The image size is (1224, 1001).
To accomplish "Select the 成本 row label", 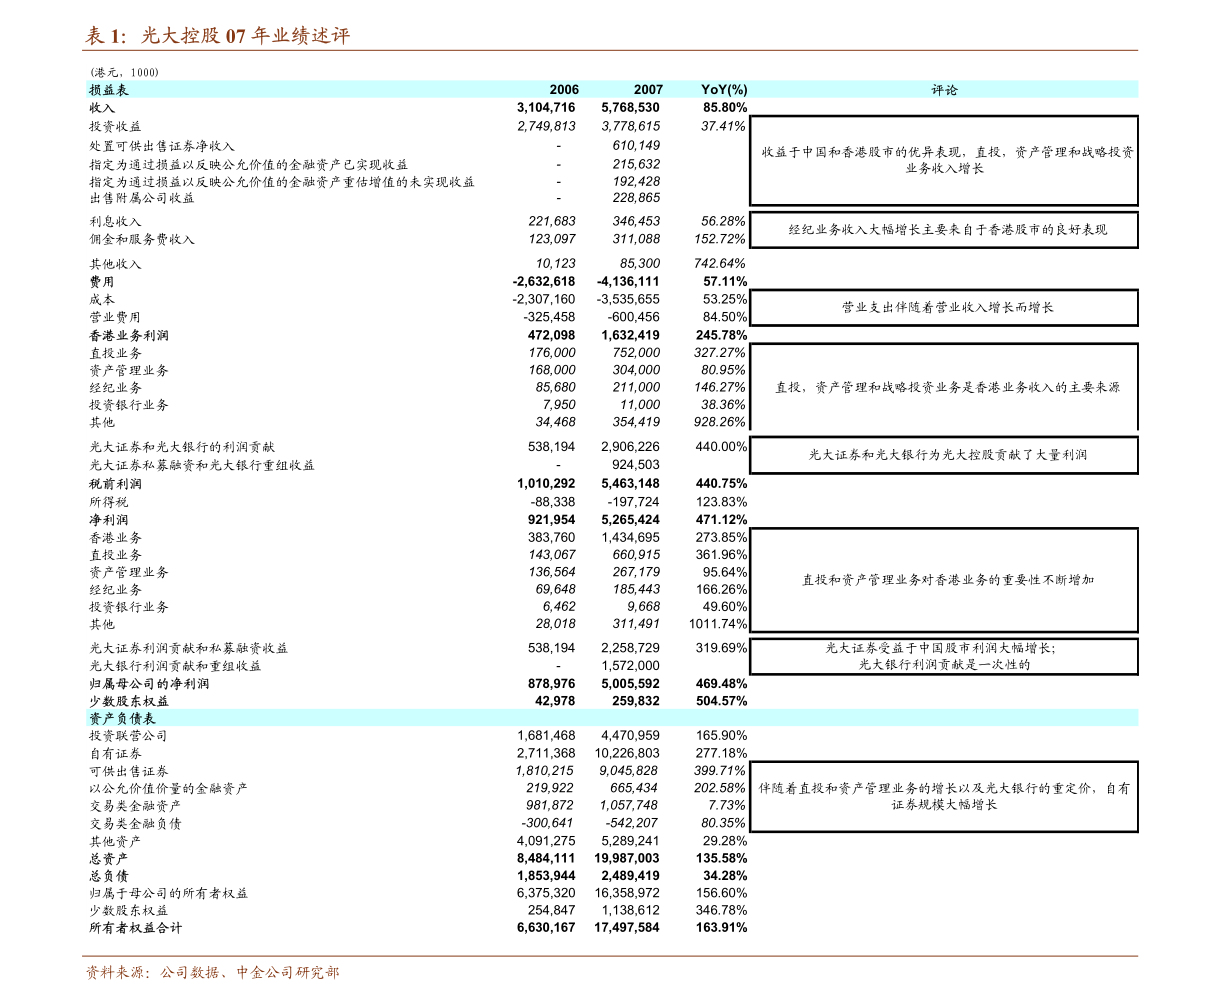I will click(x=102, y=300).
